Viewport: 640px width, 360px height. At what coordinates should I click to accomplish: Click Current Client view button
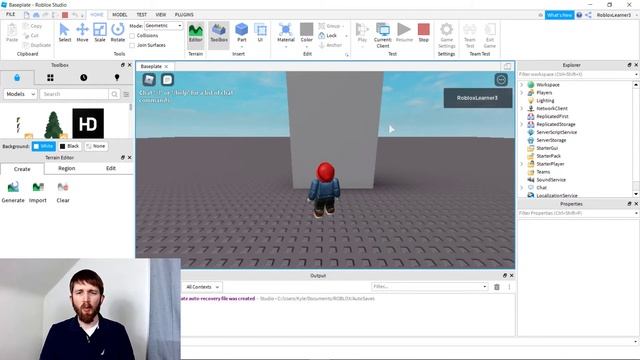pos(383,35)
